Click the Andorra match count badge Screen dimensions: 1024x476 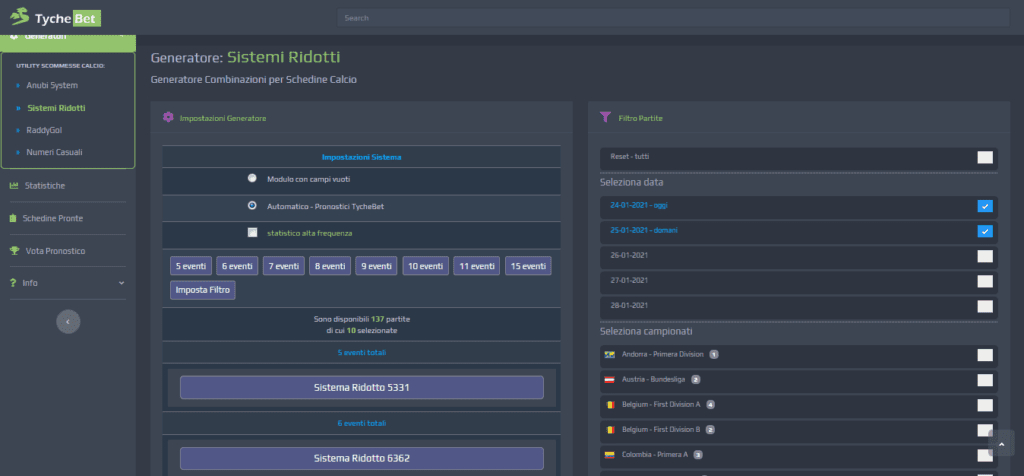coord(714,355)
